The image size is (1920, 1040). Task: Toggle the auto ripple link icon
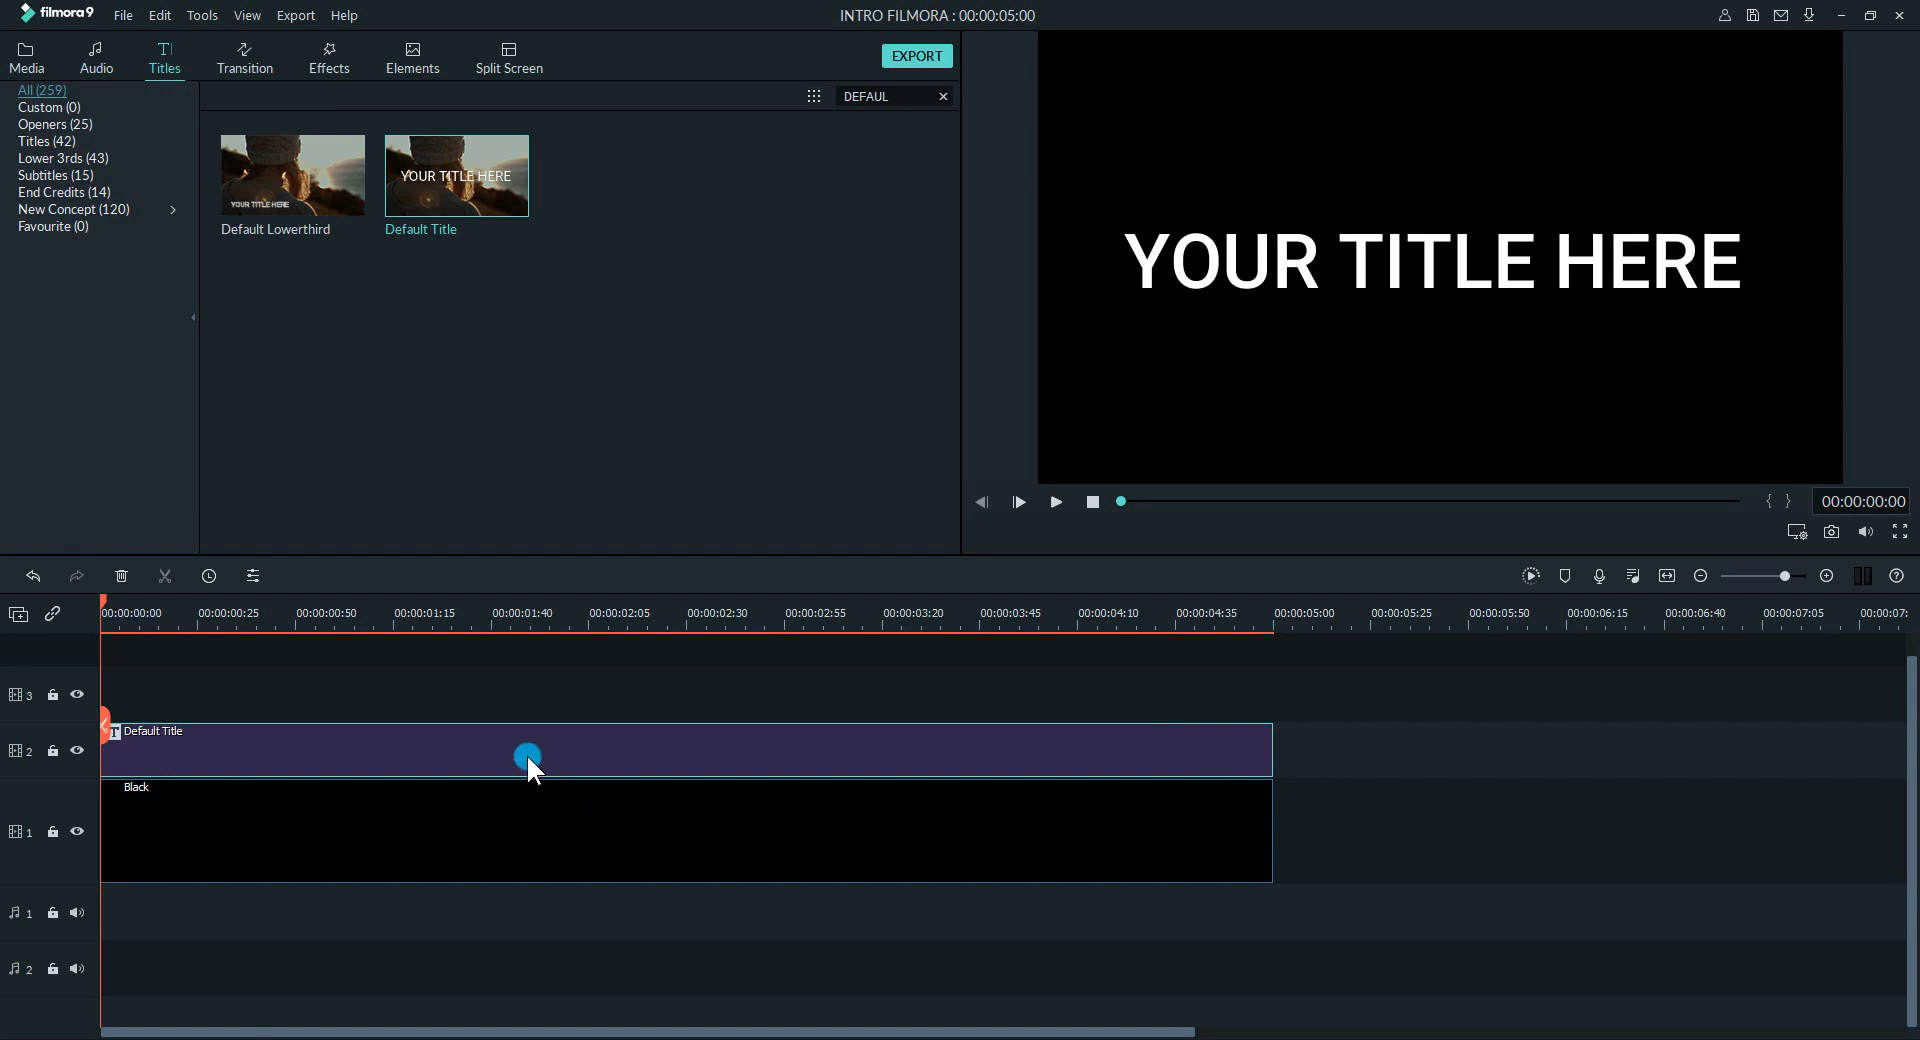(x=52, y=614)
